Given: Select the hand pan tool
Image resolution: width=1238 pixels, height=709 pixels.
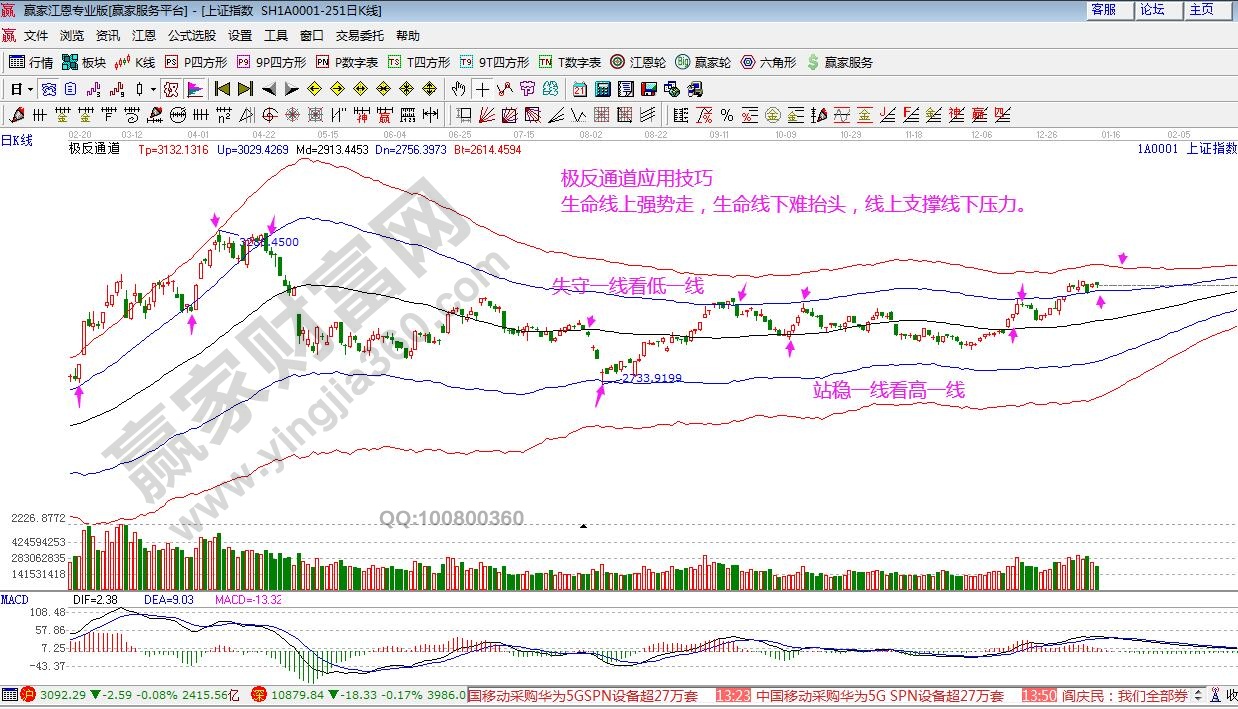Looking at the screenshot, I should [458, 89].
